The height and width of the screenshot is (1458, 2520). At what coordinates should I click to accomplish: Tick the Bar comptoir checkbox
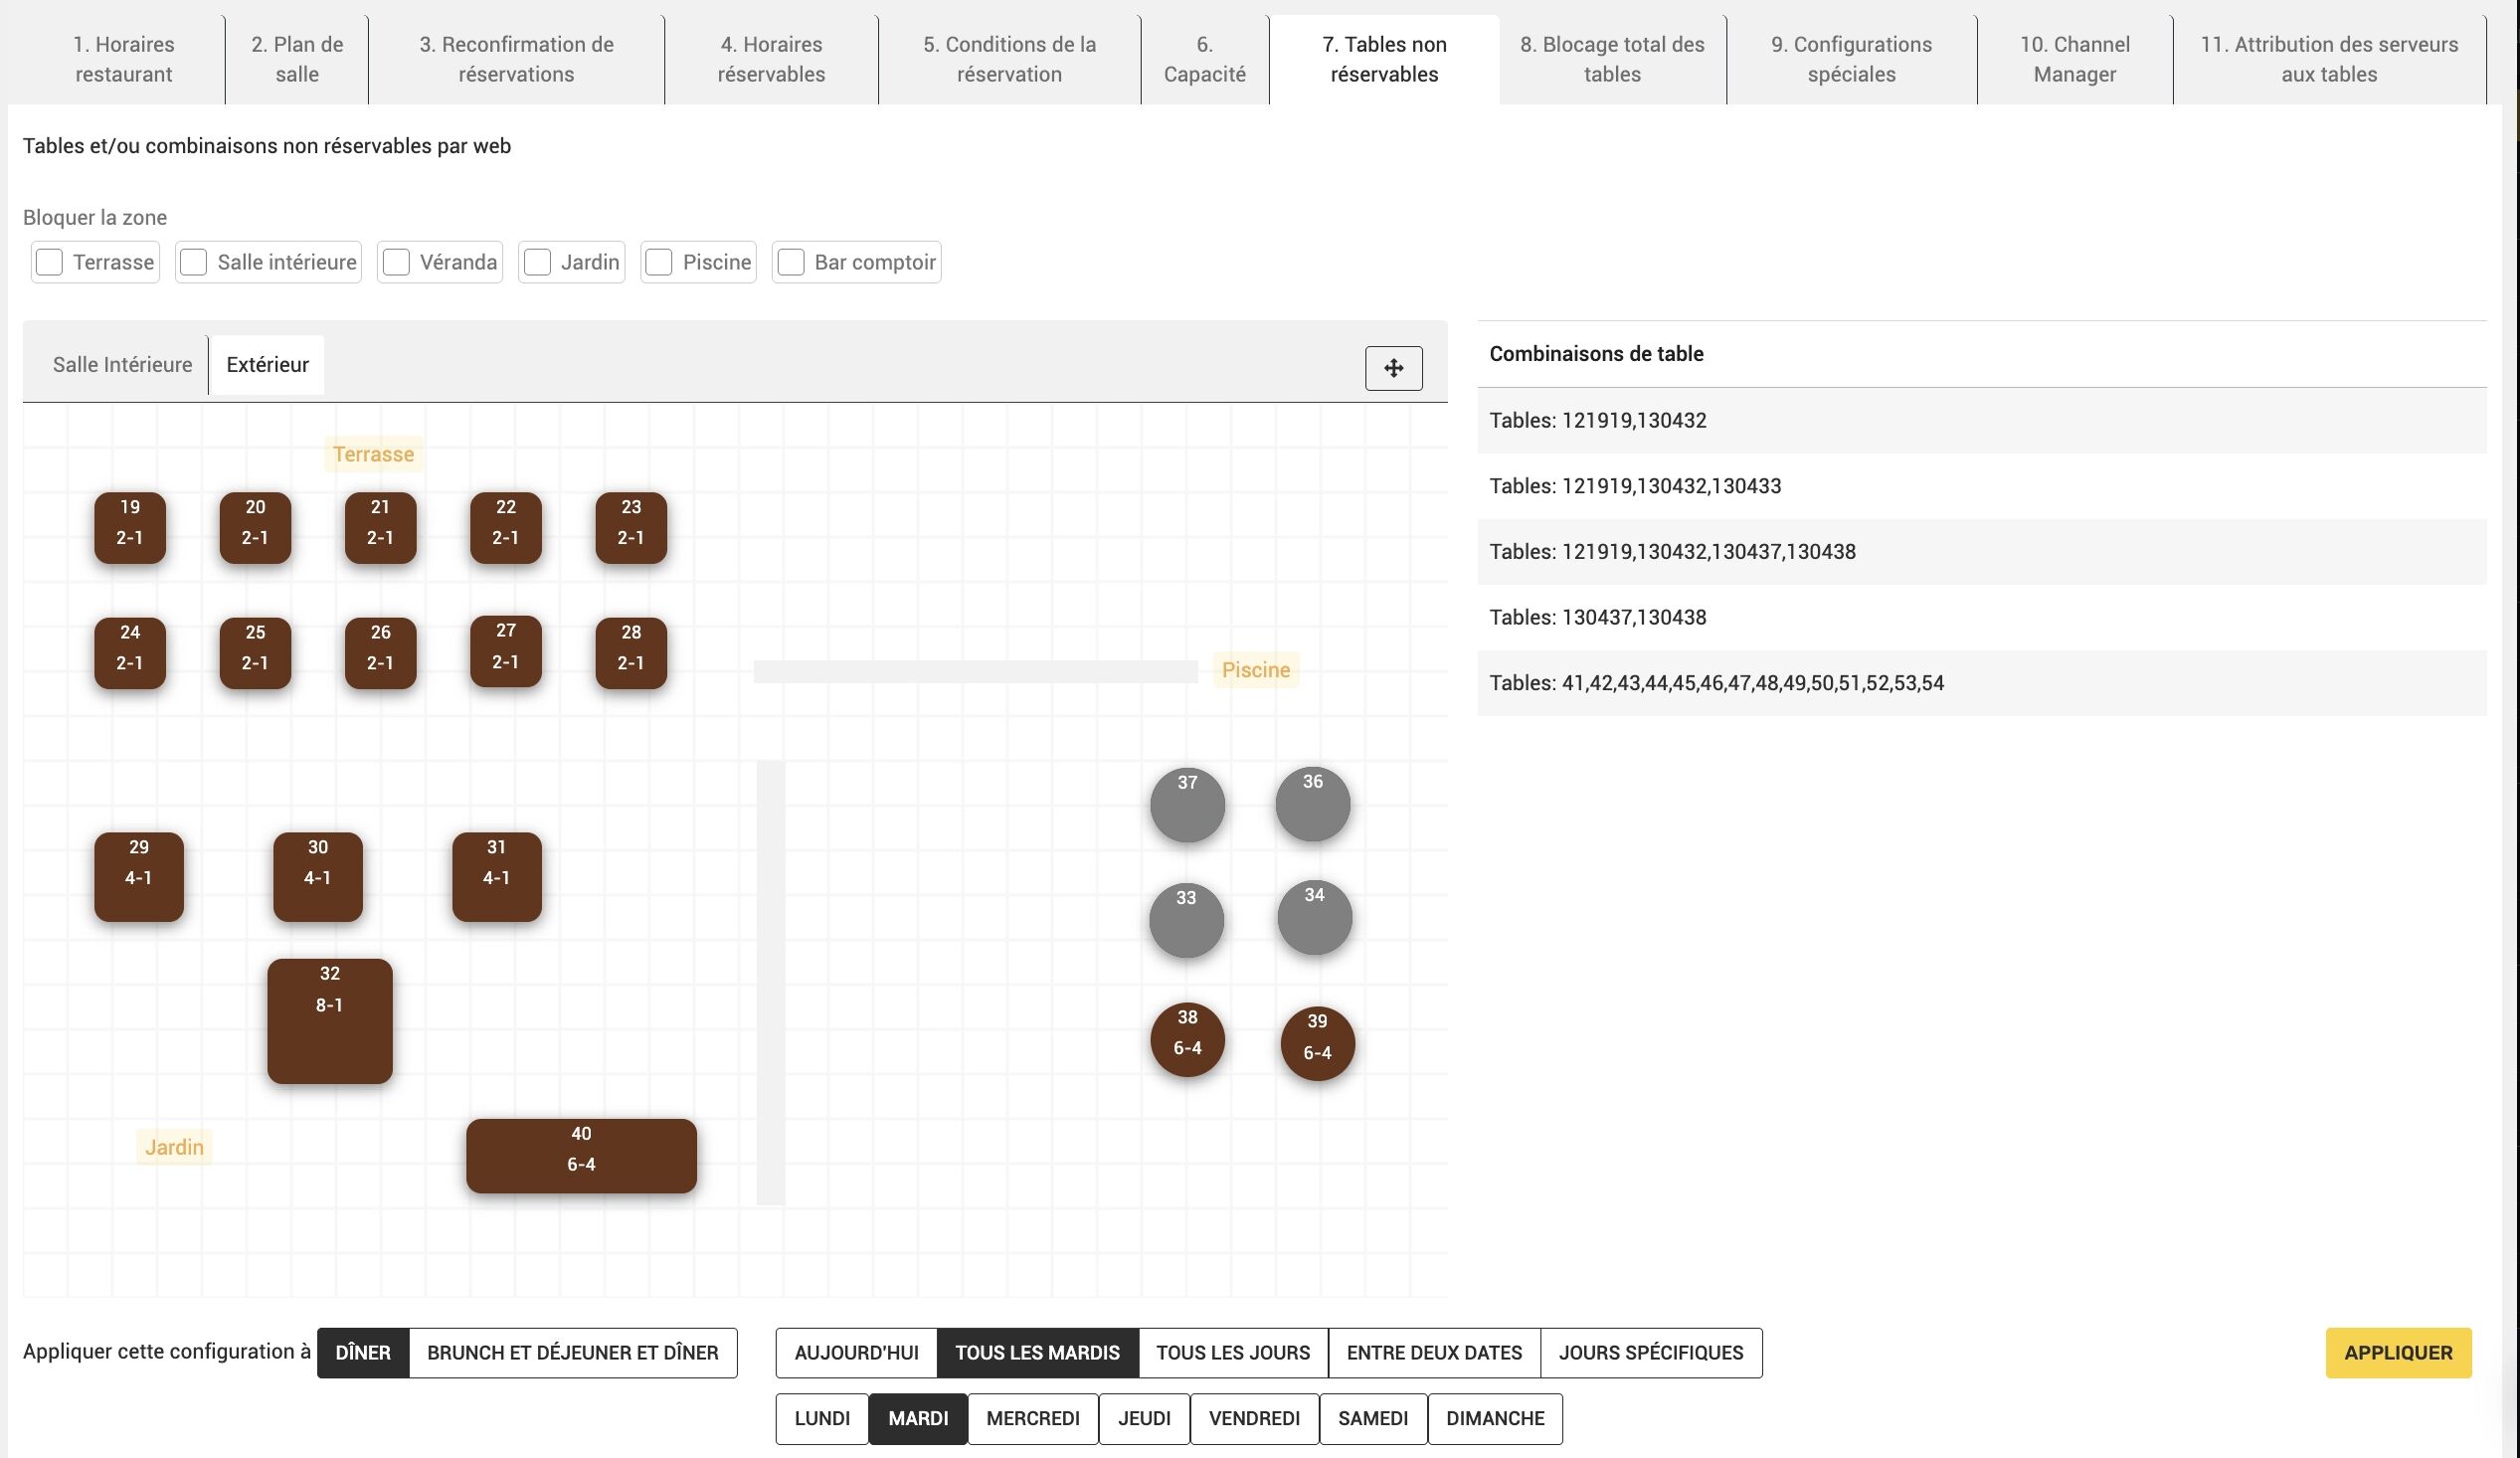(x=791, y=262)
